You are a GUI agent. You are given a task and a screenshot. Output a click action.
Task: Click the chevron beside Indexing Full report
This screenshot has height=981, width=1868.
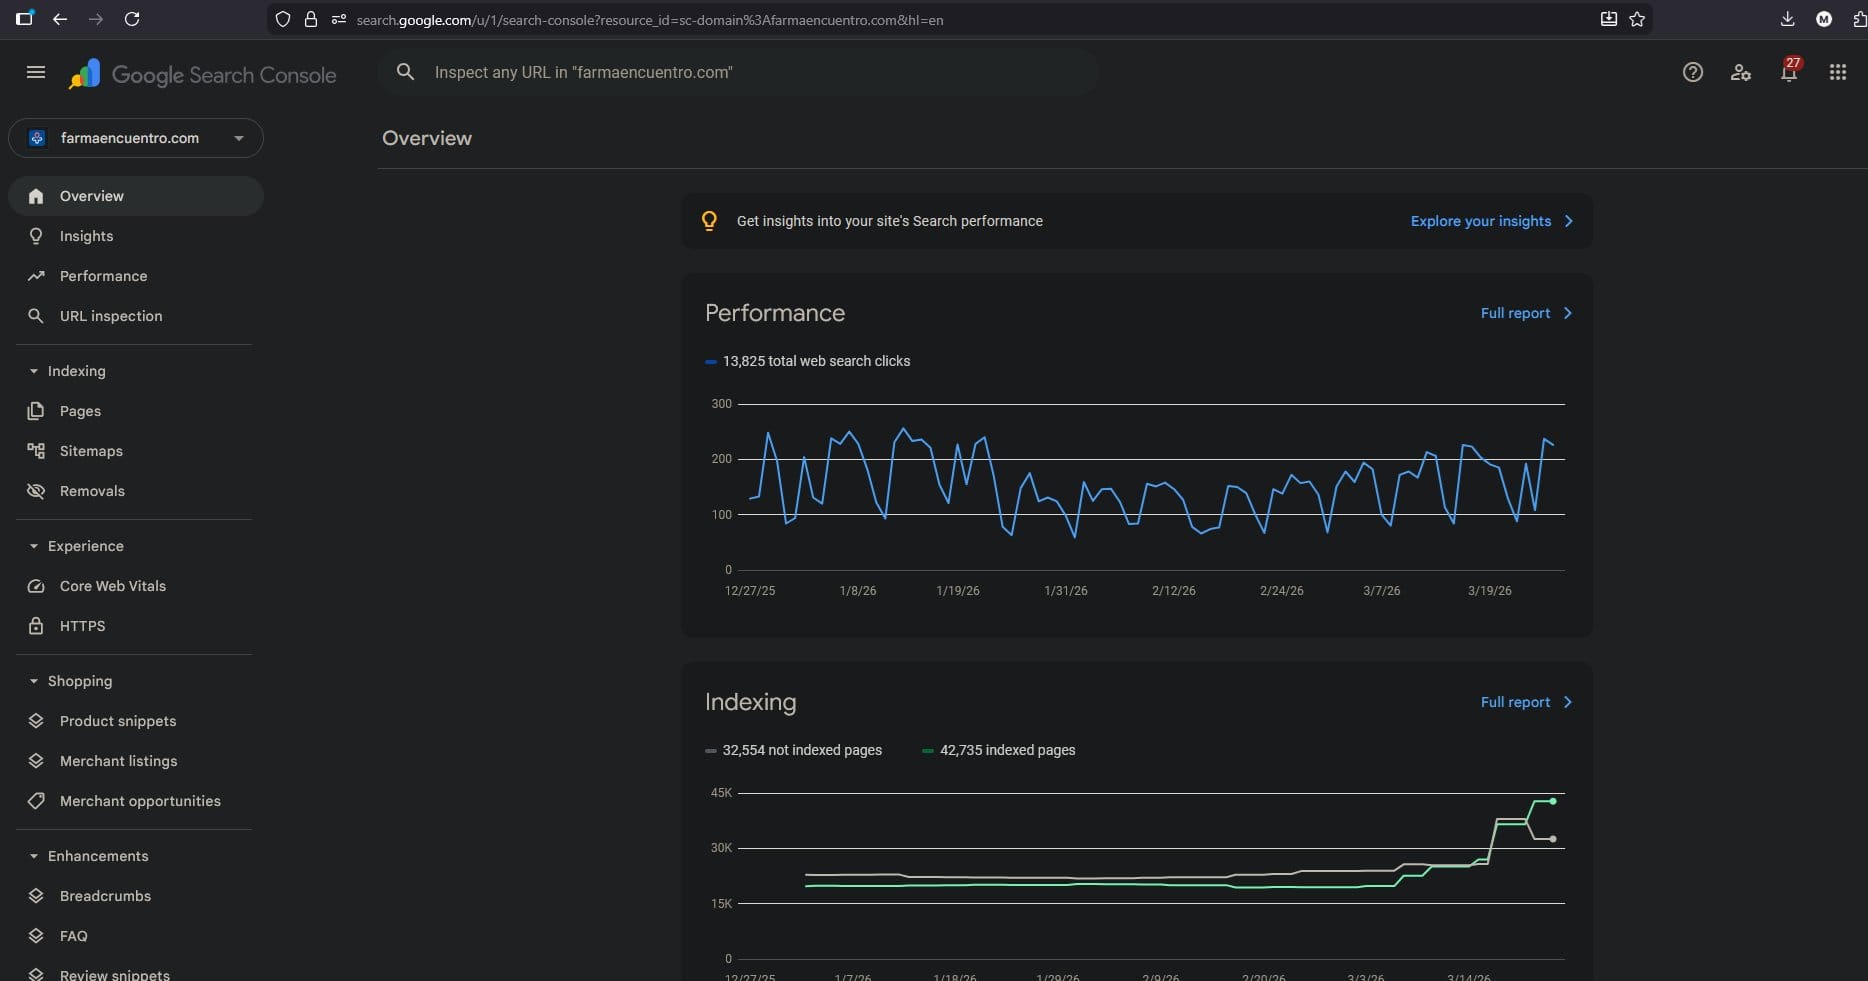(x=1567, y=702)
